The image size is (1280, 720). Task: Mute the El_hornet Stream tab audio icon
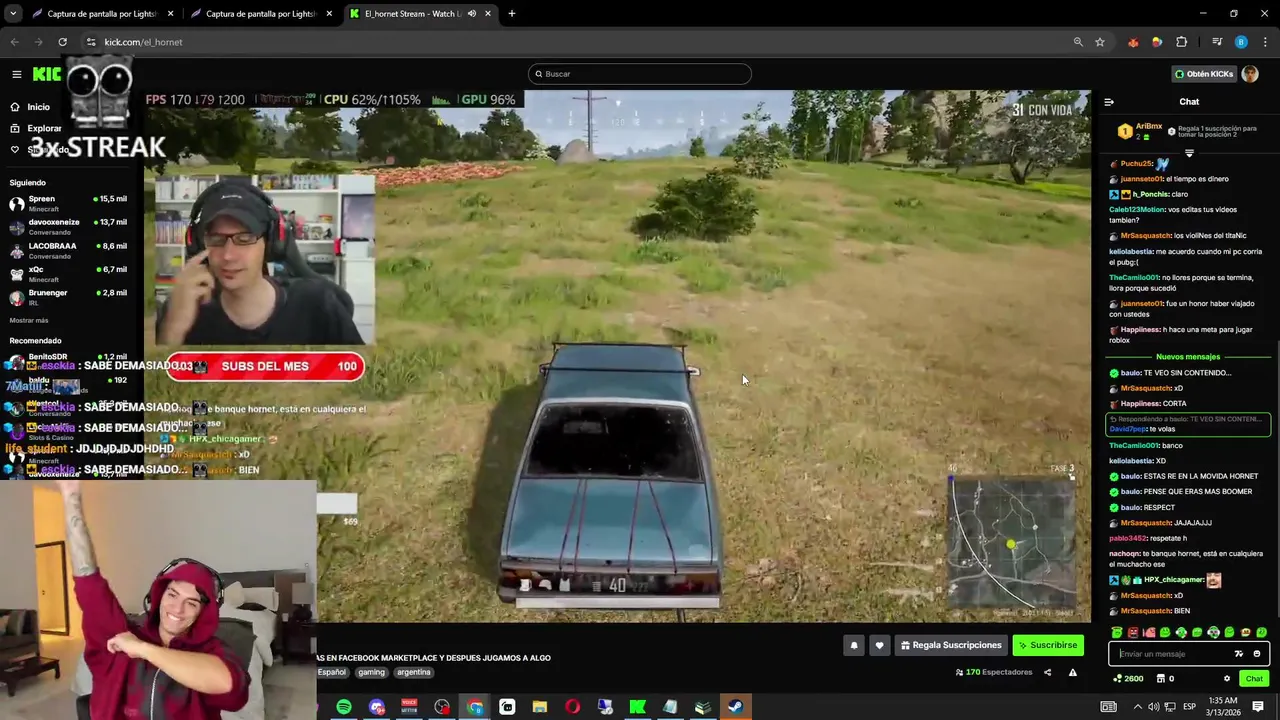coord(472,14)
